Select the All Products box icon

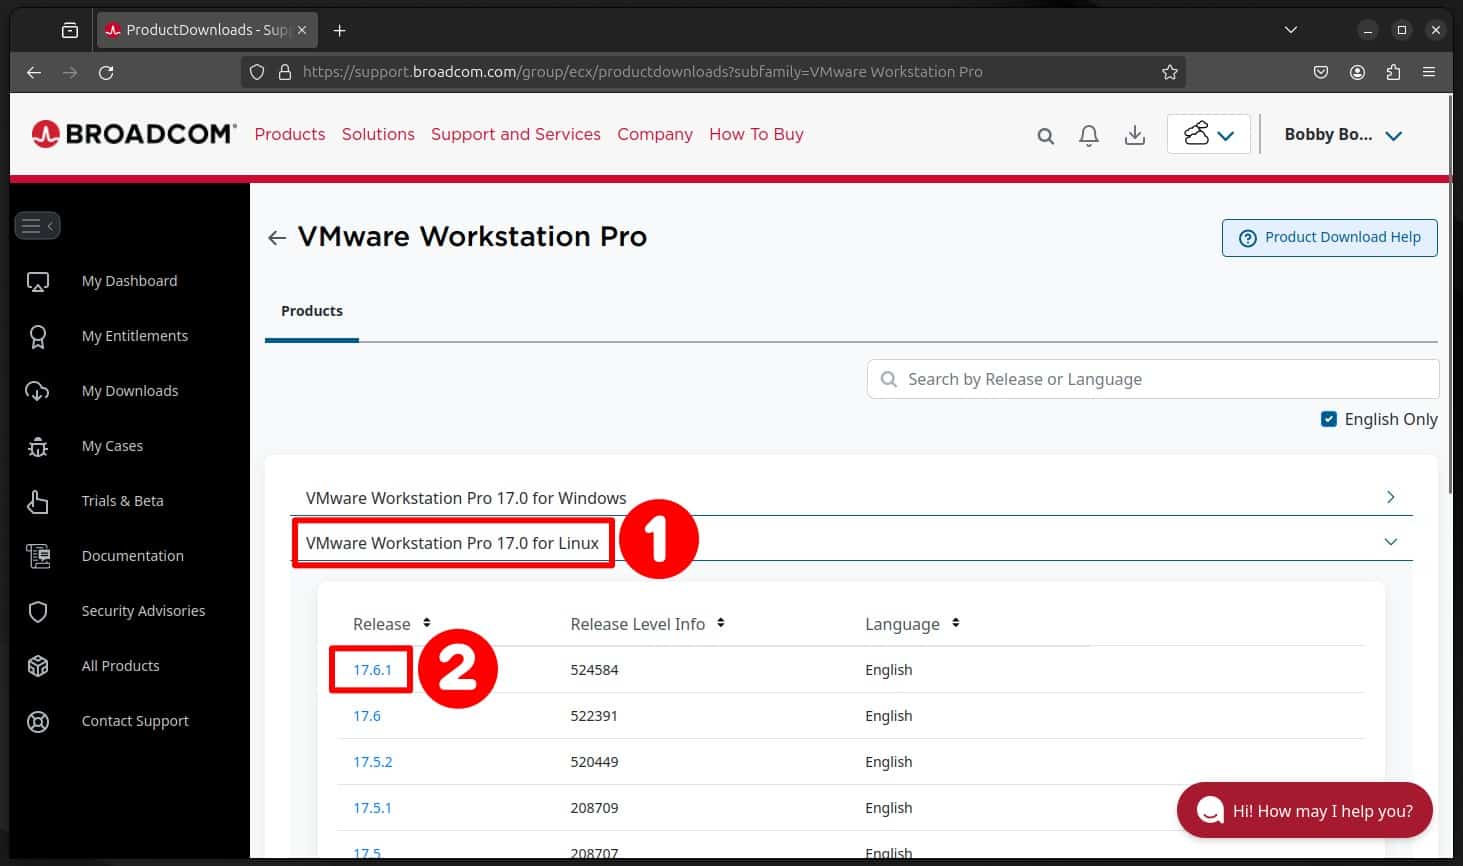pyautogui.click(x=37, y=666)
